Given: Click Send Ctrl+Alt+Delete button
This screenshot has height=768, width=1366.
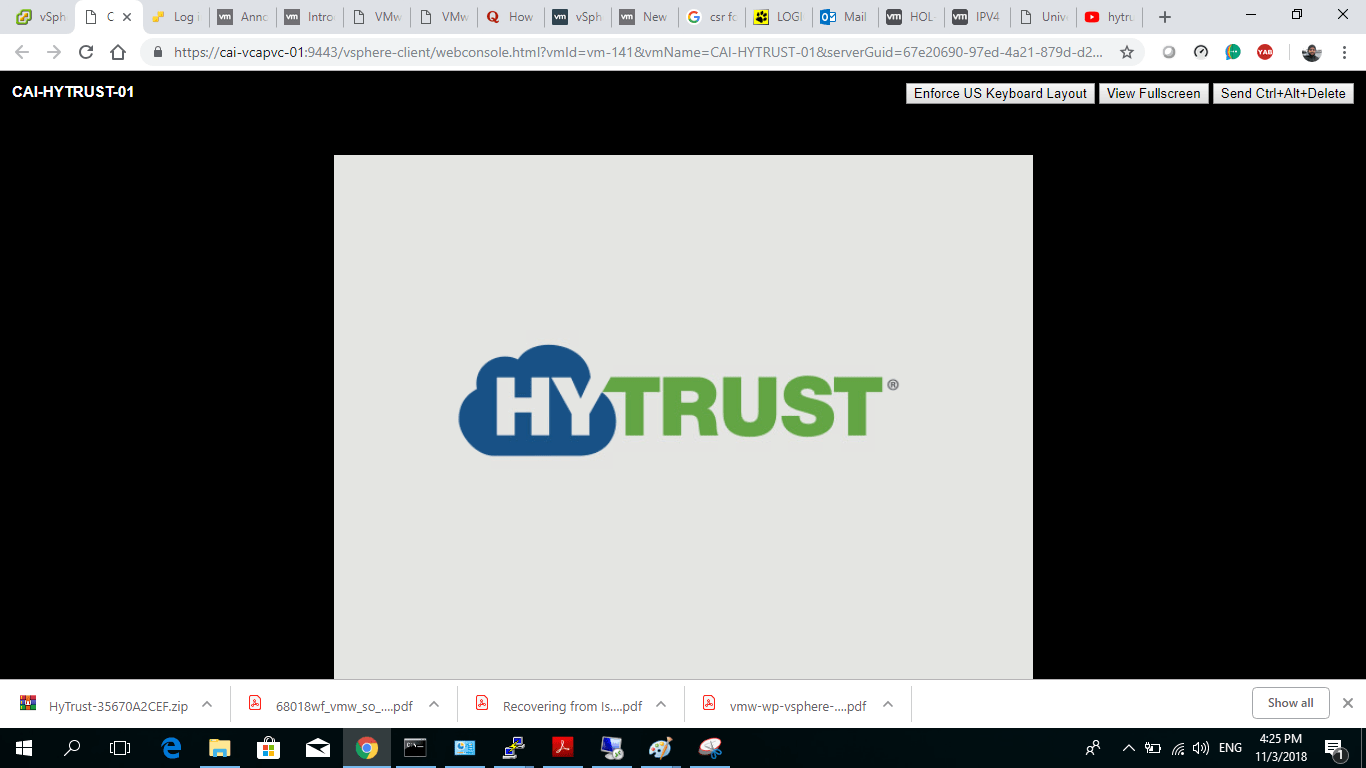Looking at the screenshot, I should (x=1283, y=93).
